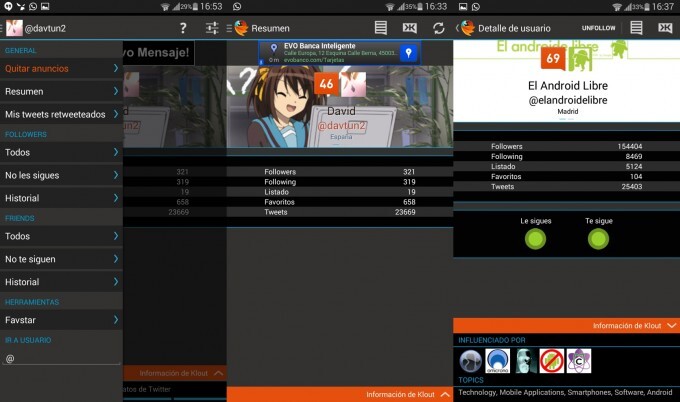Toggle the Te sigue green indicator
This screenshot has width=680, height=402.
[598, 239]
